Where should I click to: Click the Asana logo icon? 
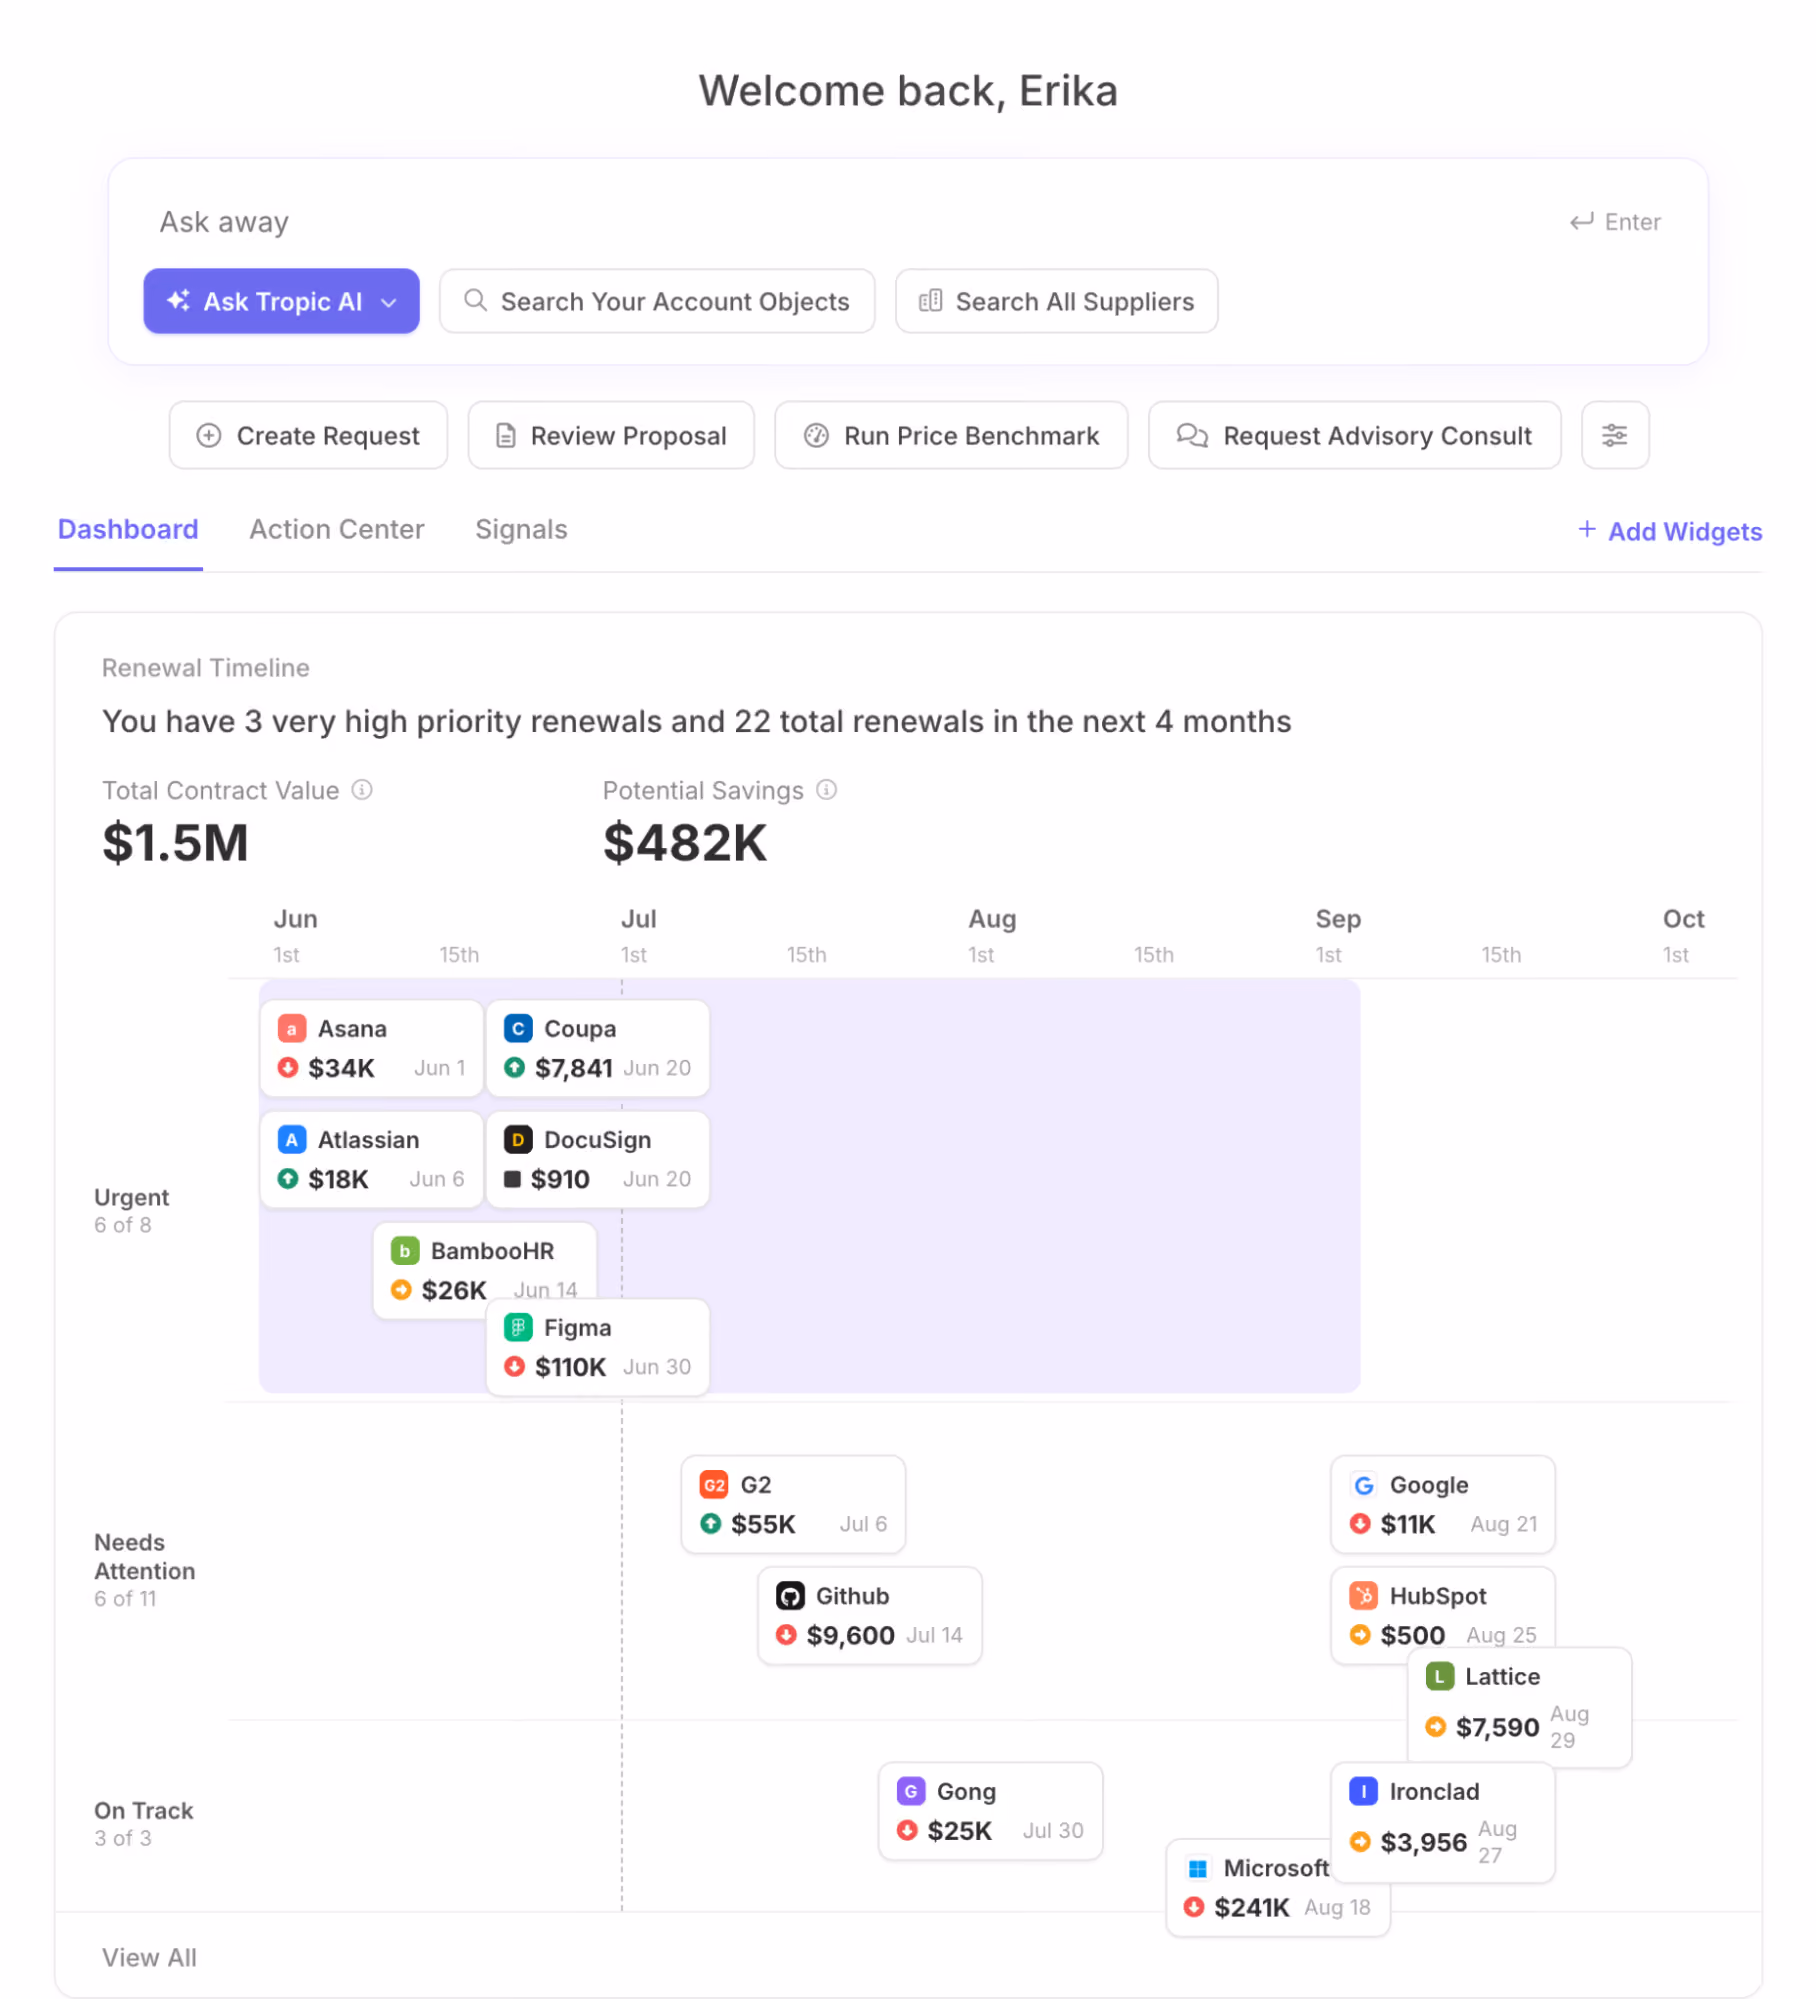[291, 1028]
